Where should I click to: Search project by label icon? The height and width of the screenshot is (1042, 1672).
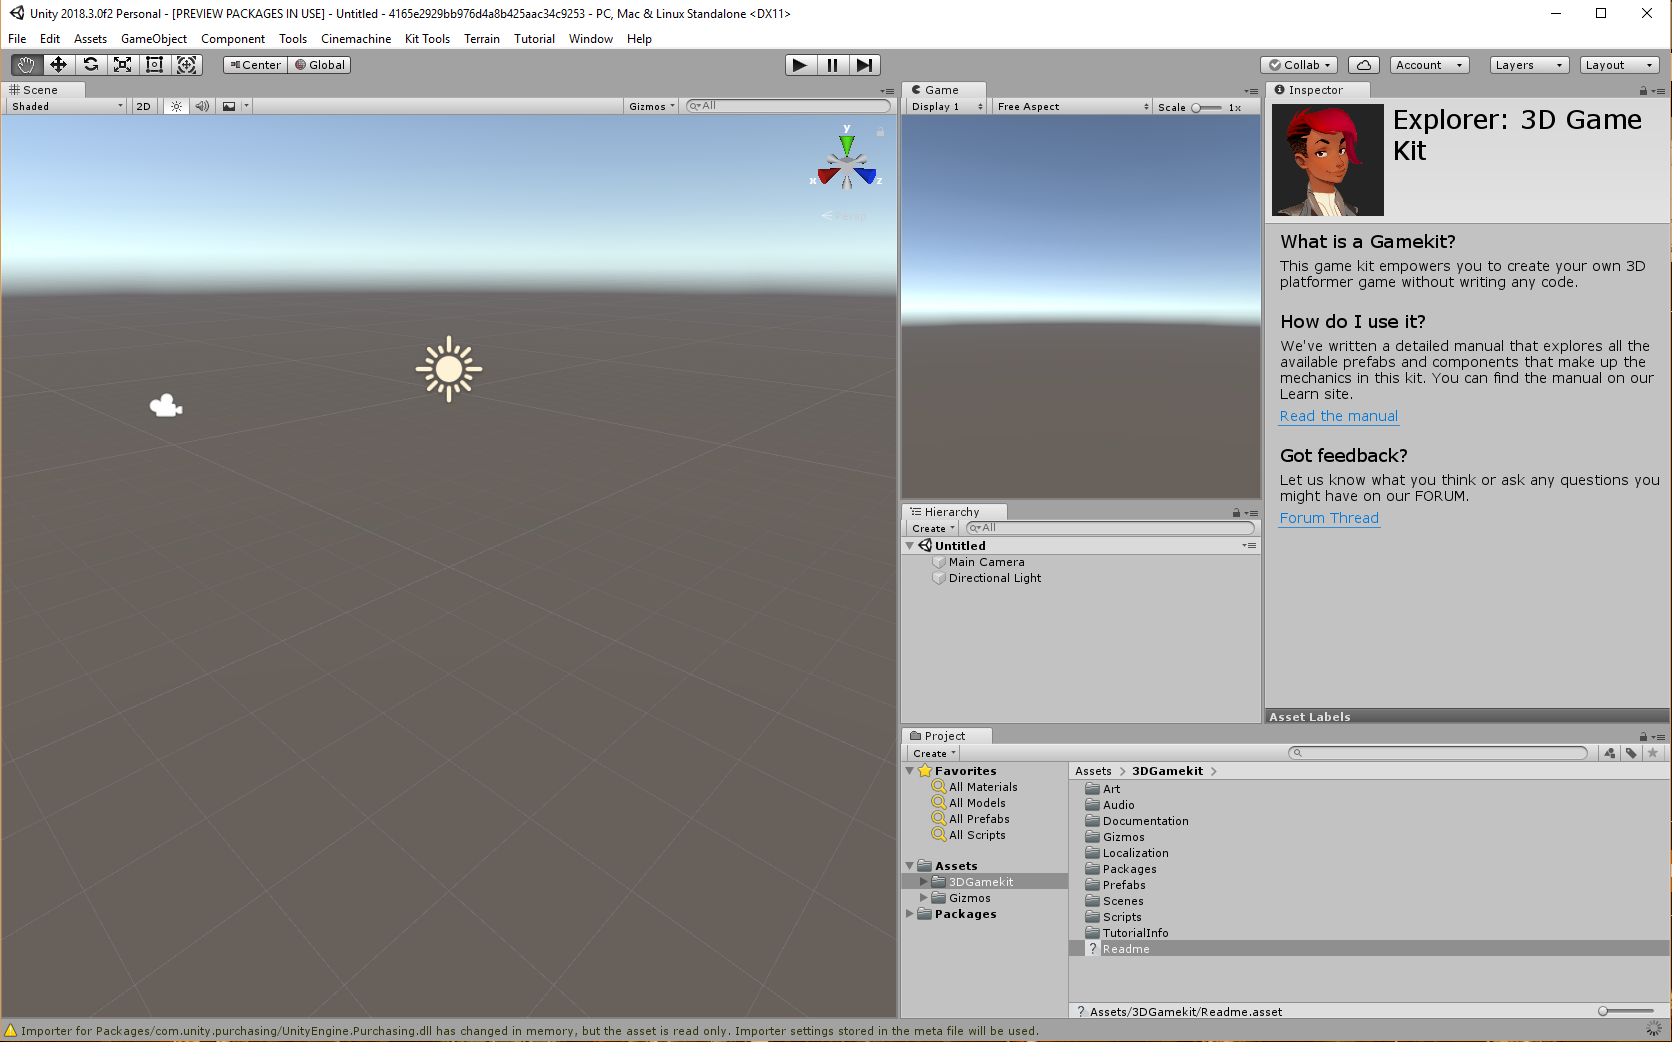point(1631,753)
